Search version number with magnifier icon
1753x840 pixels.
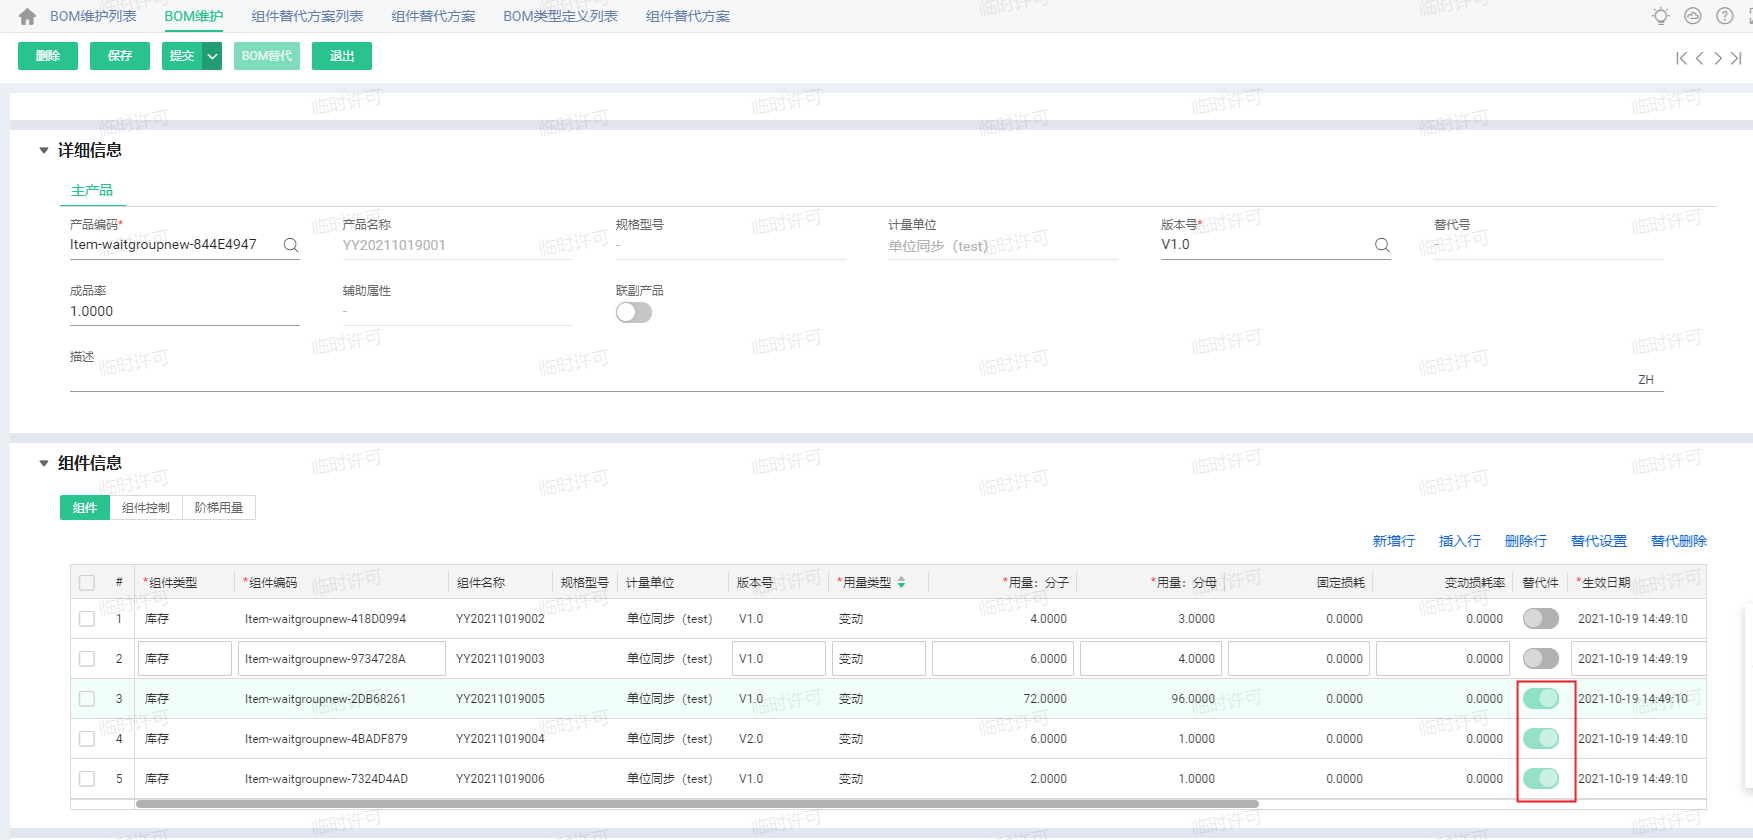coord(1382,245)
